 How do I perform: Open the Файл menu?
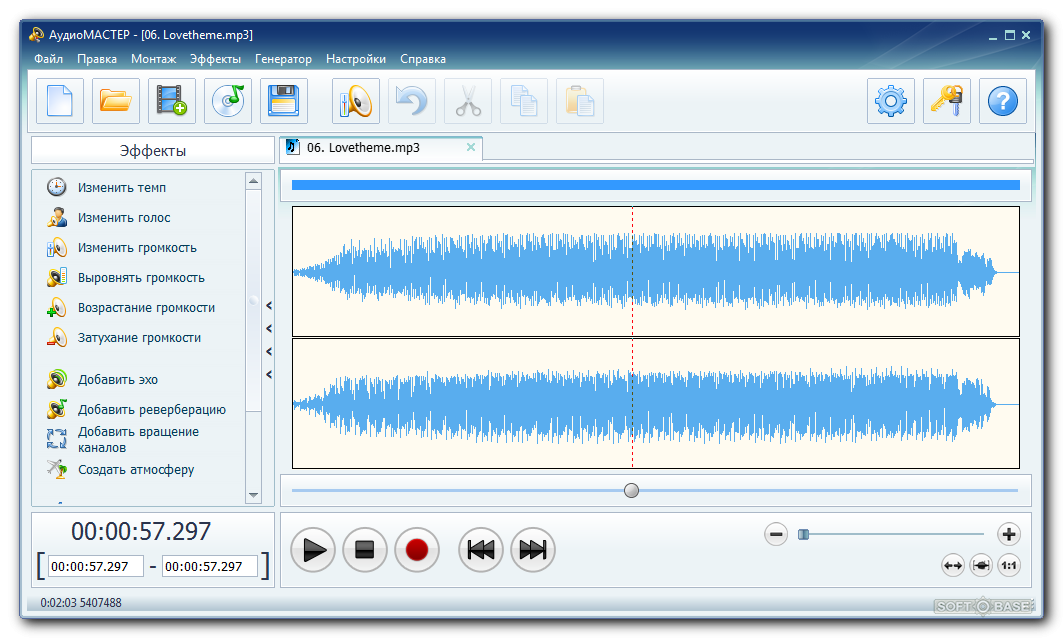tap(49, 59)
